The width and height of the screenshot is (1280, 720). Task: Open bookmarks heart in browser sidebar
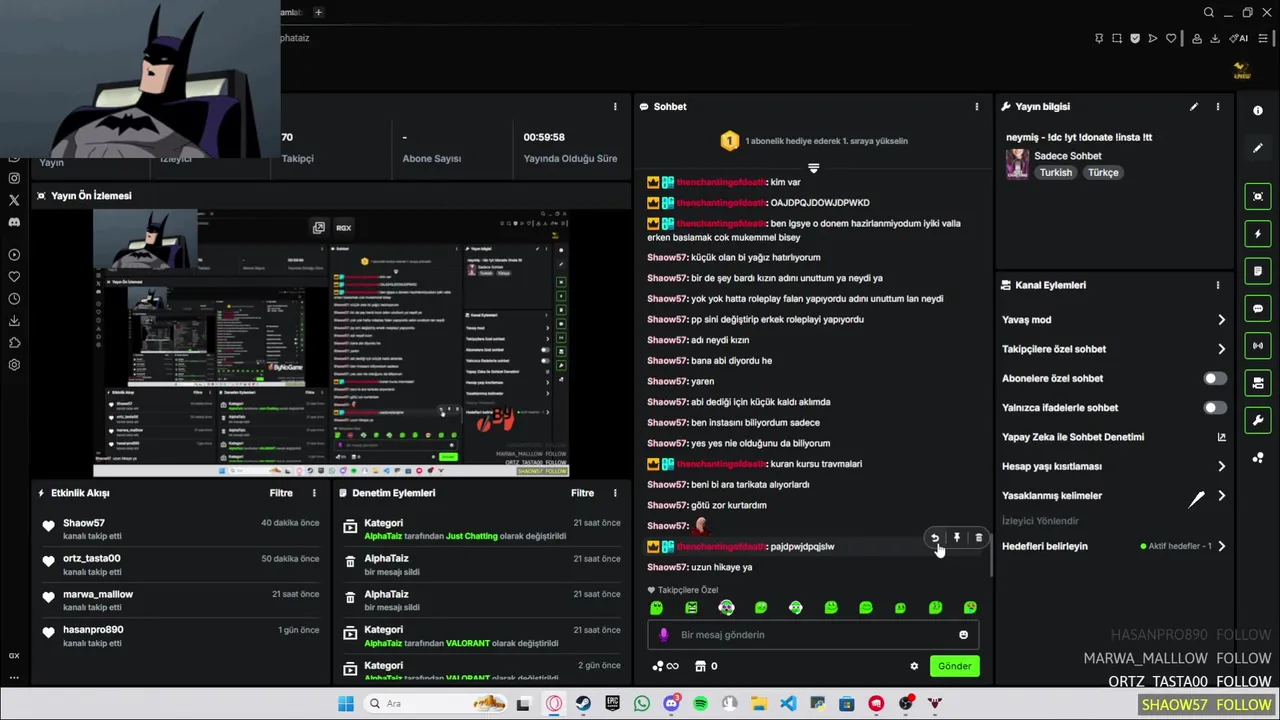(14, 277)
